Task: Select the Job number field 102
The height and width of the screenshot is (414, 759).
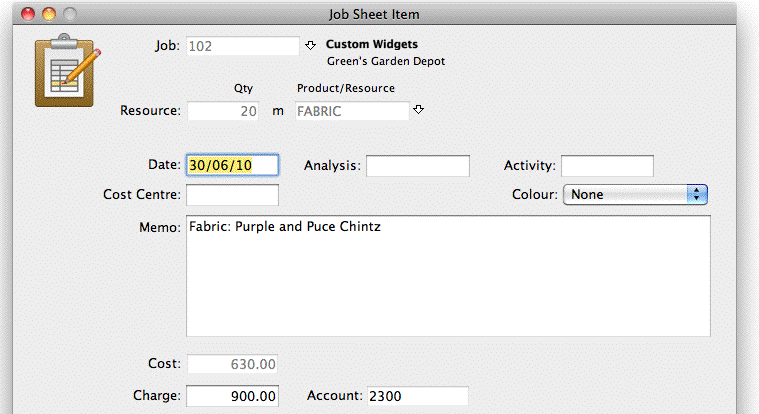Action: pos(243,46)
